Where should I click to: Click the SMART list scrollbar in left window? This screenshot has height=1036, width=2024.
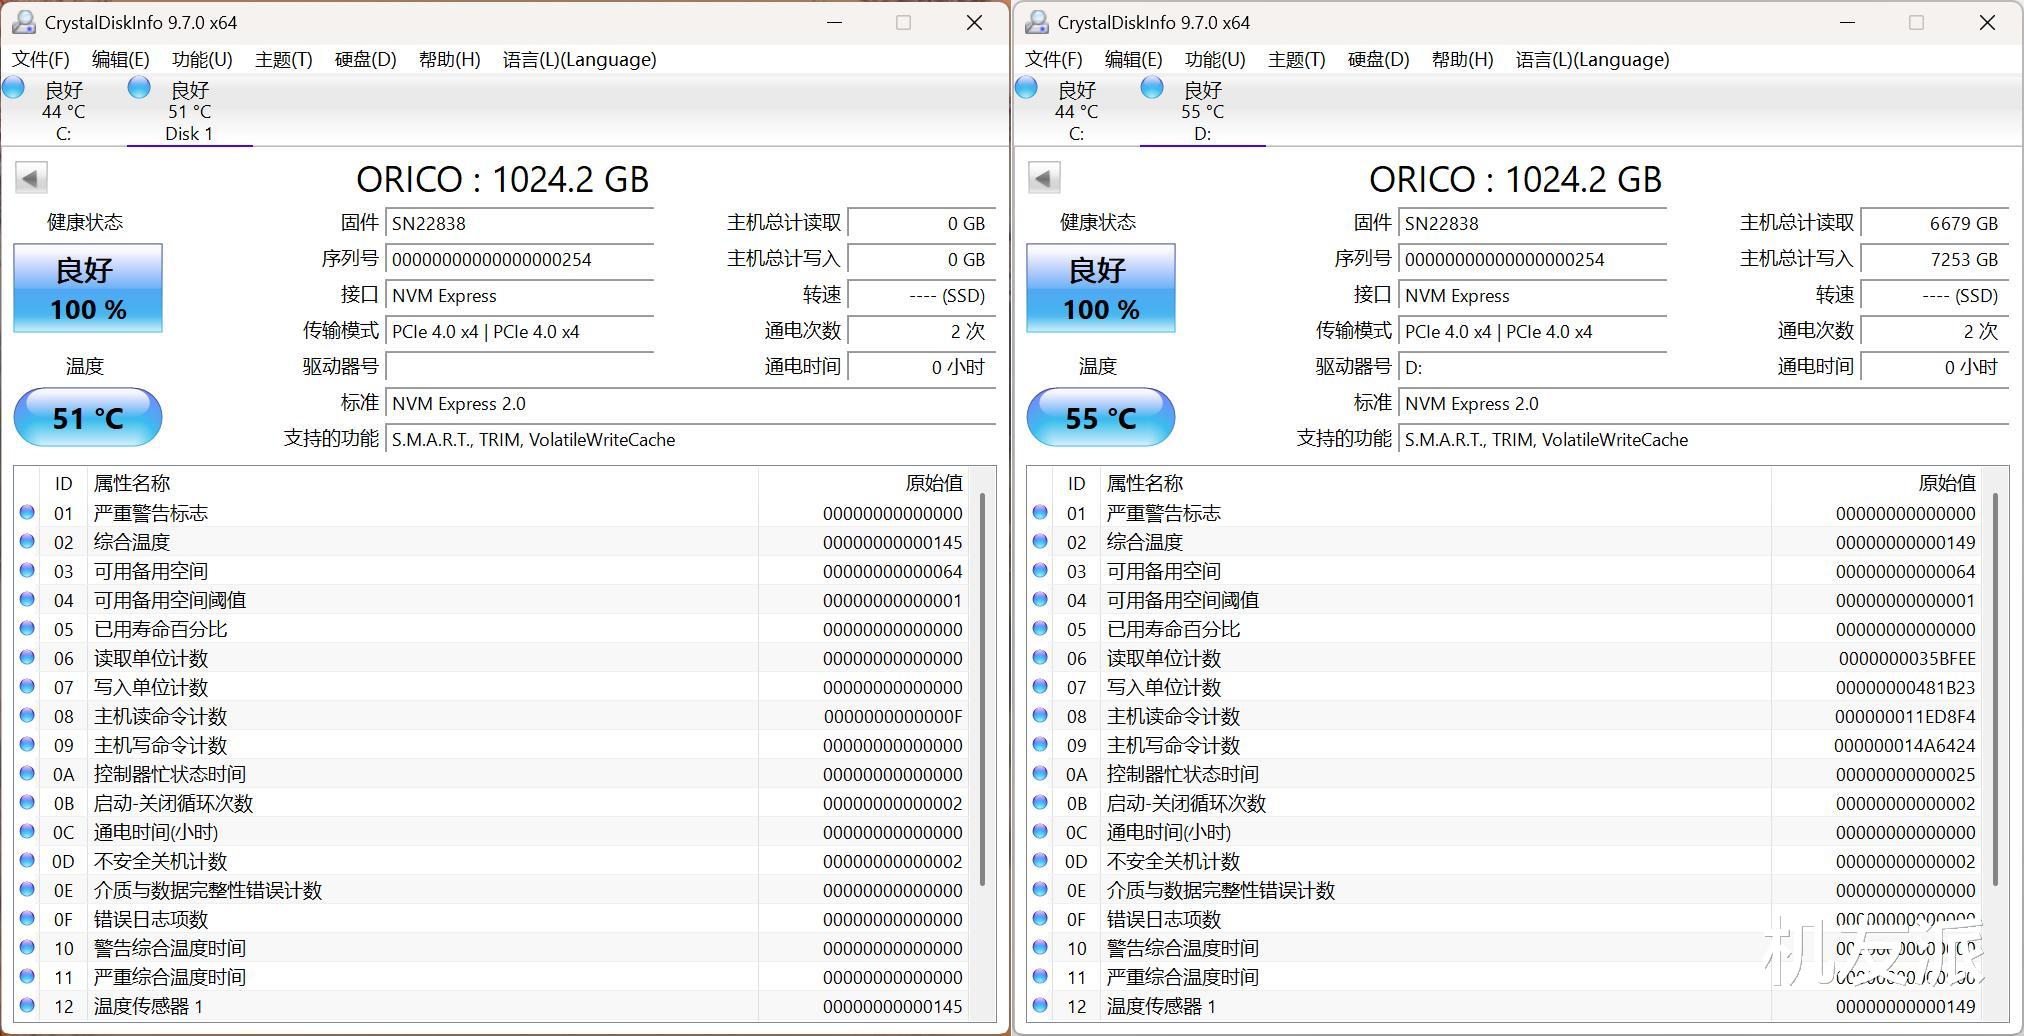pyautogui.click(x=983, y=689)
